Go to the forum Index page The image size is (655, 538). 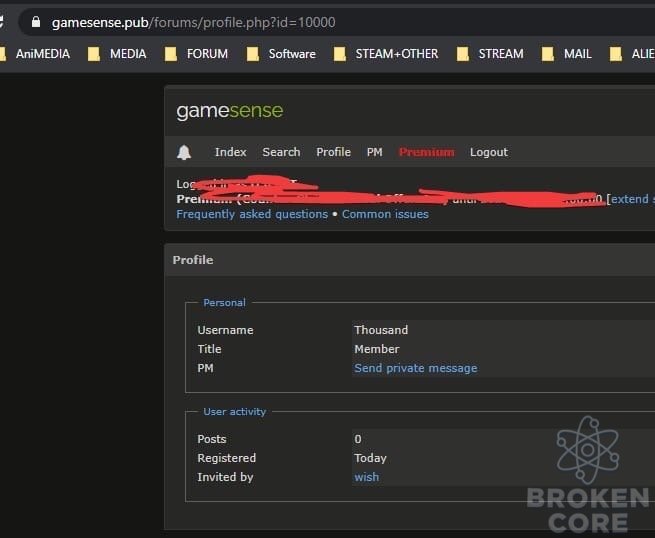click(231, 152)
